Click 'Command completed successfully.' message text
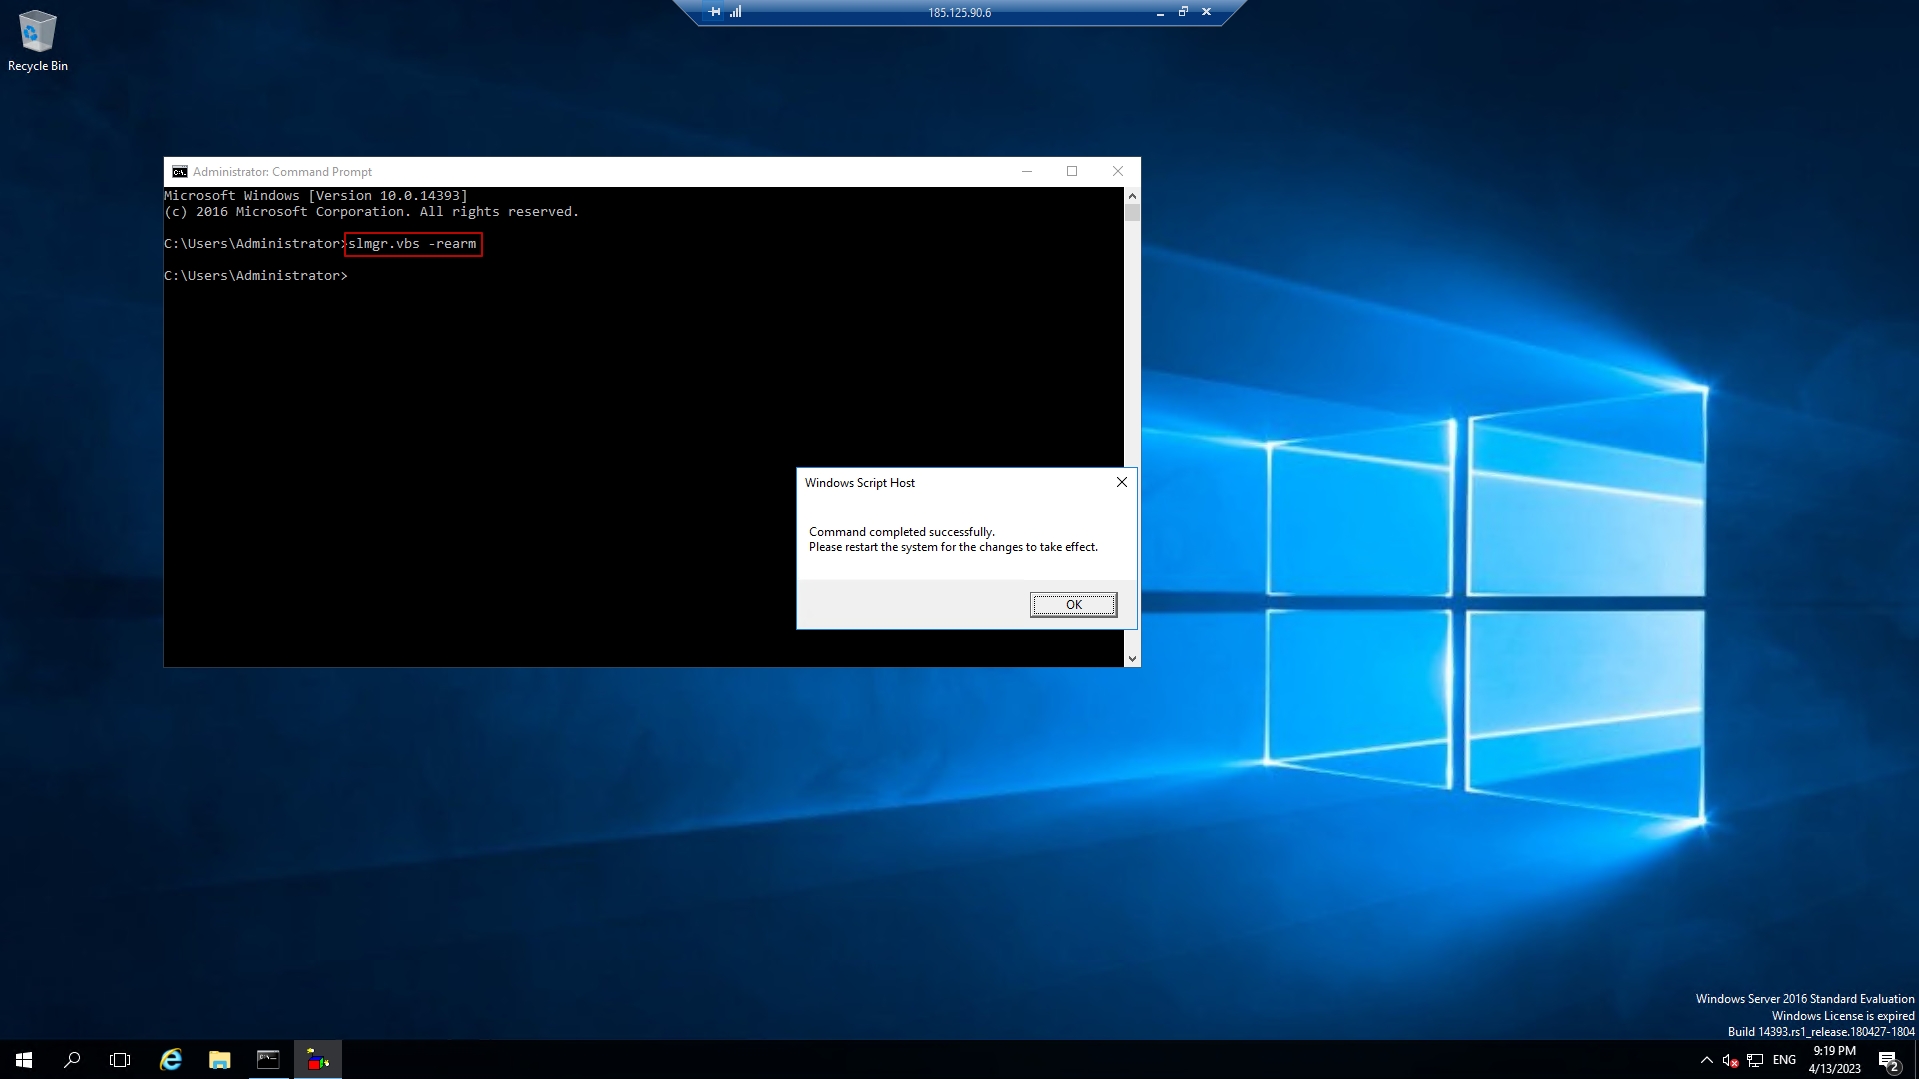 pyautogui.click(x=902, y=532)
